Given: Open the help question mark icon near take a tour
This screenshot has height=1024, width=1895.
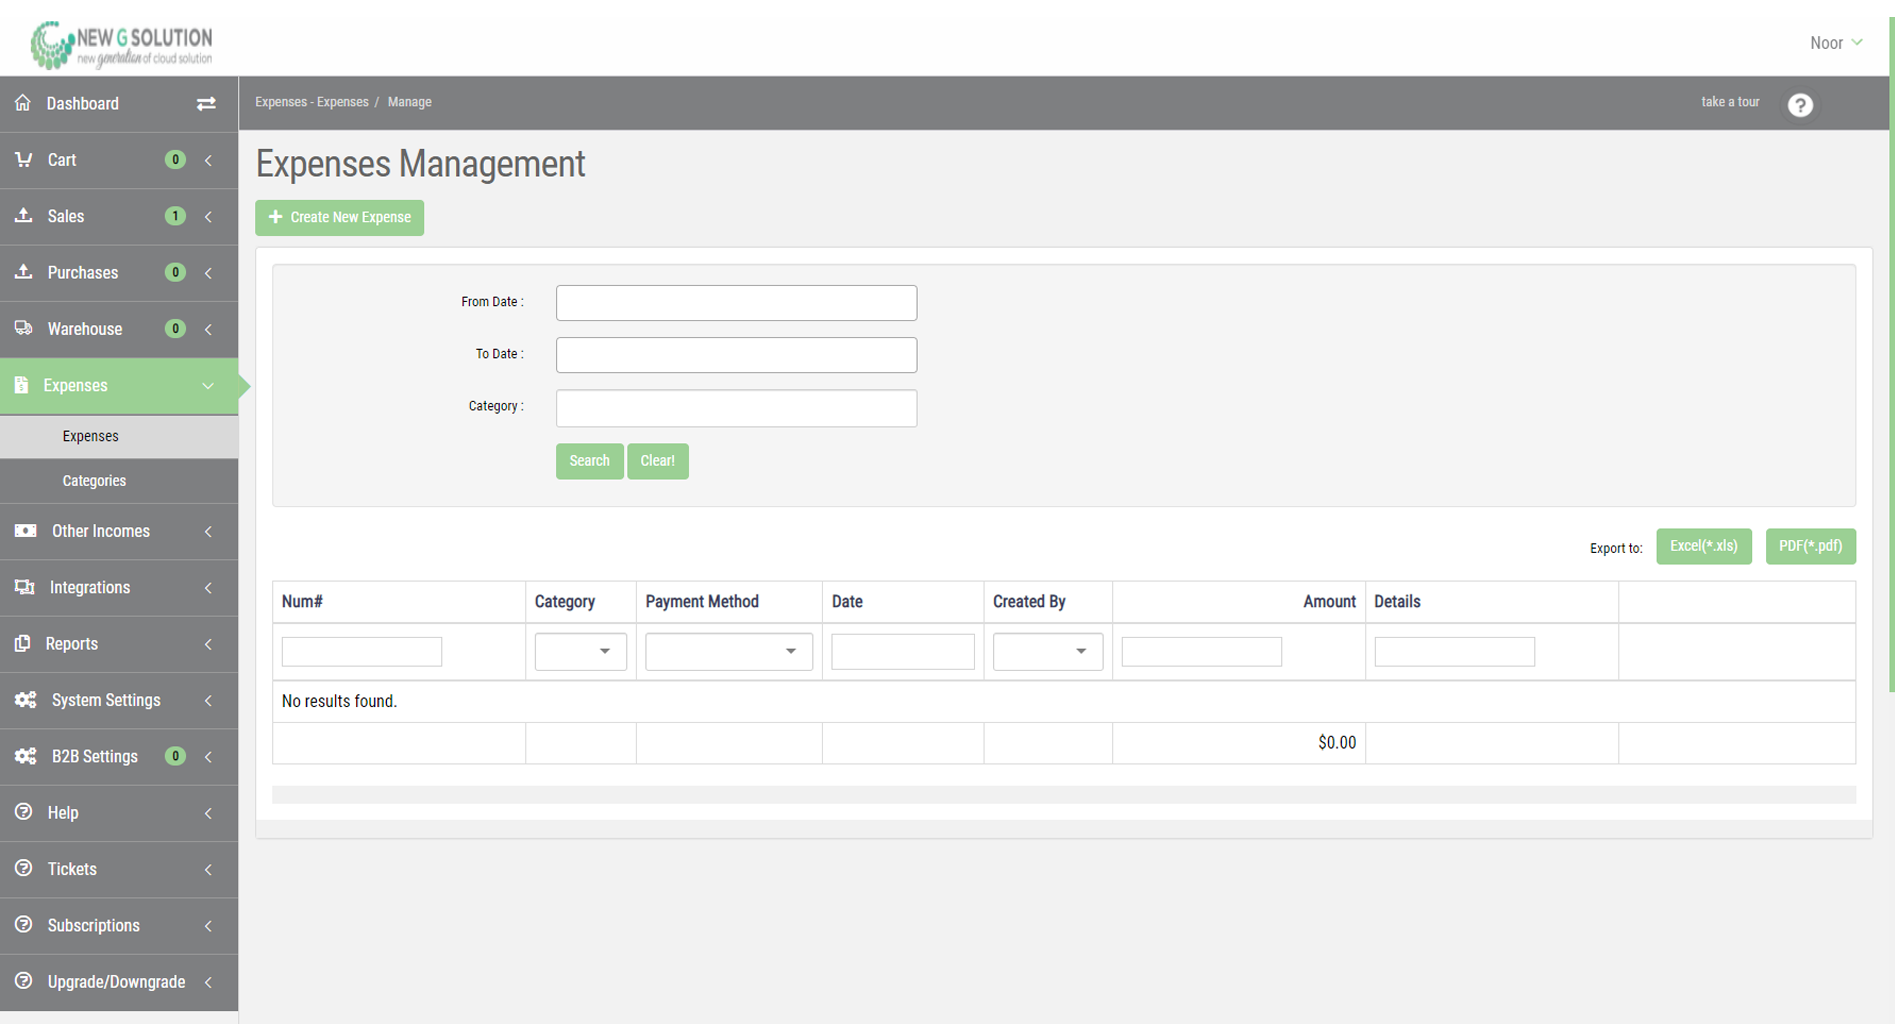Looking at the screenshot, I should 1800,105.
